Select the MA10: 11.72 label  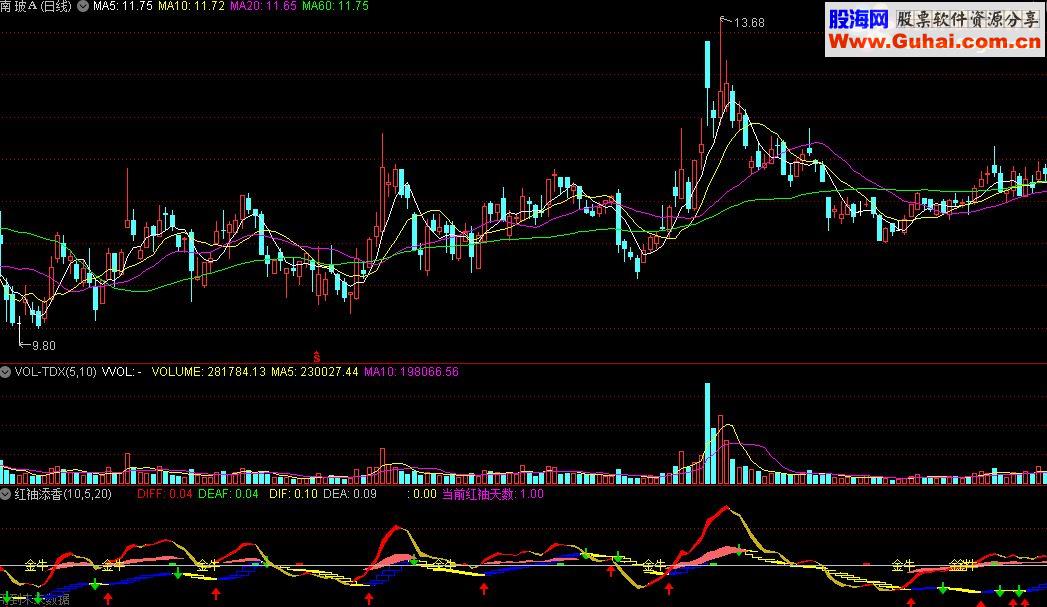tap(191, 6)
